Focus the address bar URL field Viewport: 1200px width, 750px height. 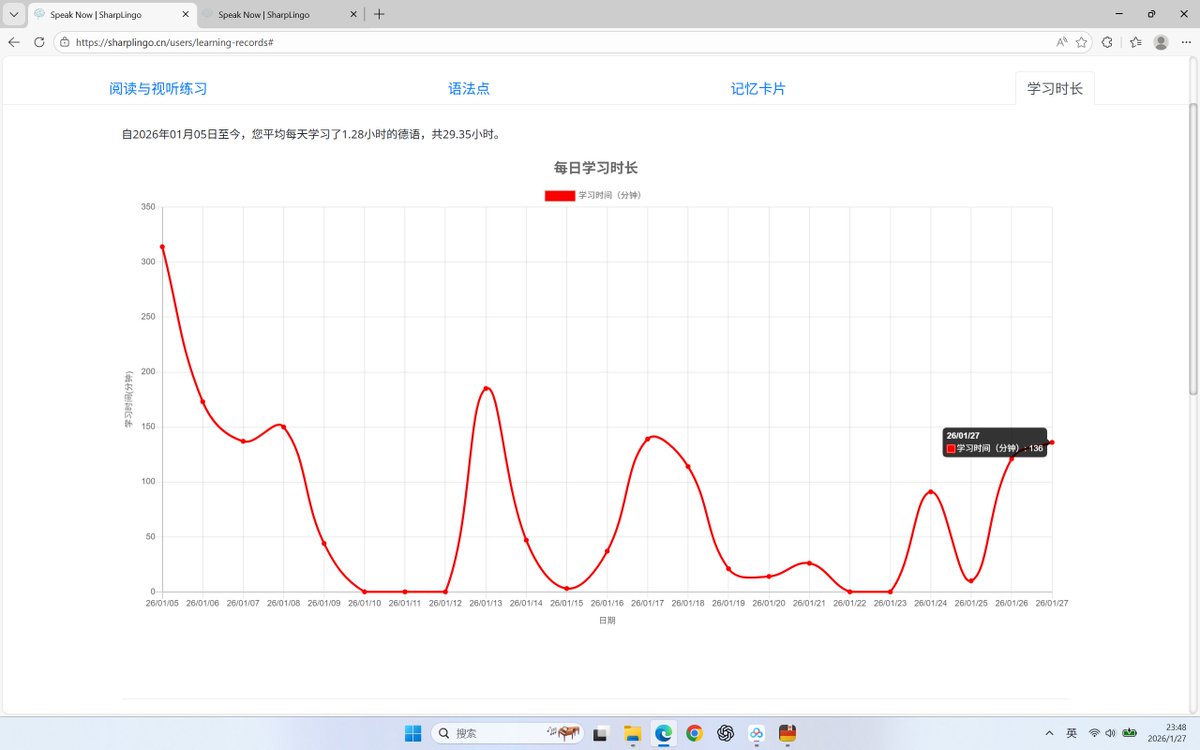click(x=560, y=42)
